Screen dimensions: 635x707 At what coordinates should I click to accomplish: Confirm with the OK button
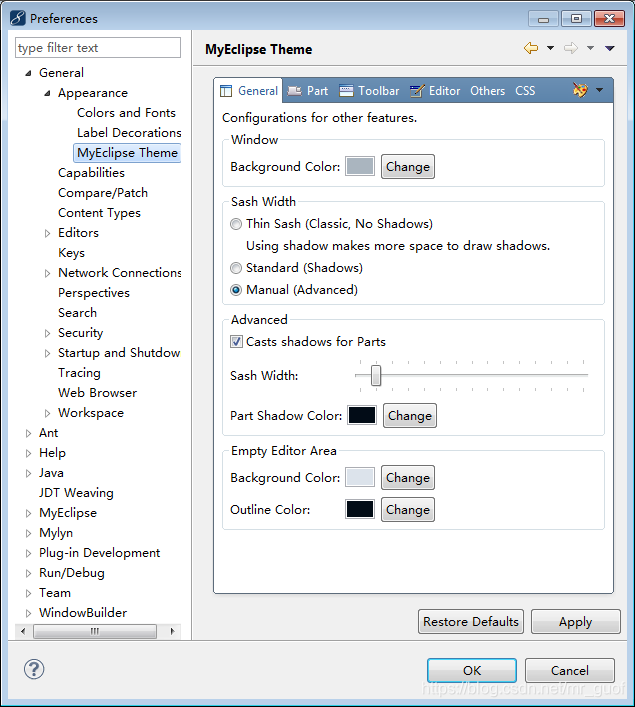point(472,670)
